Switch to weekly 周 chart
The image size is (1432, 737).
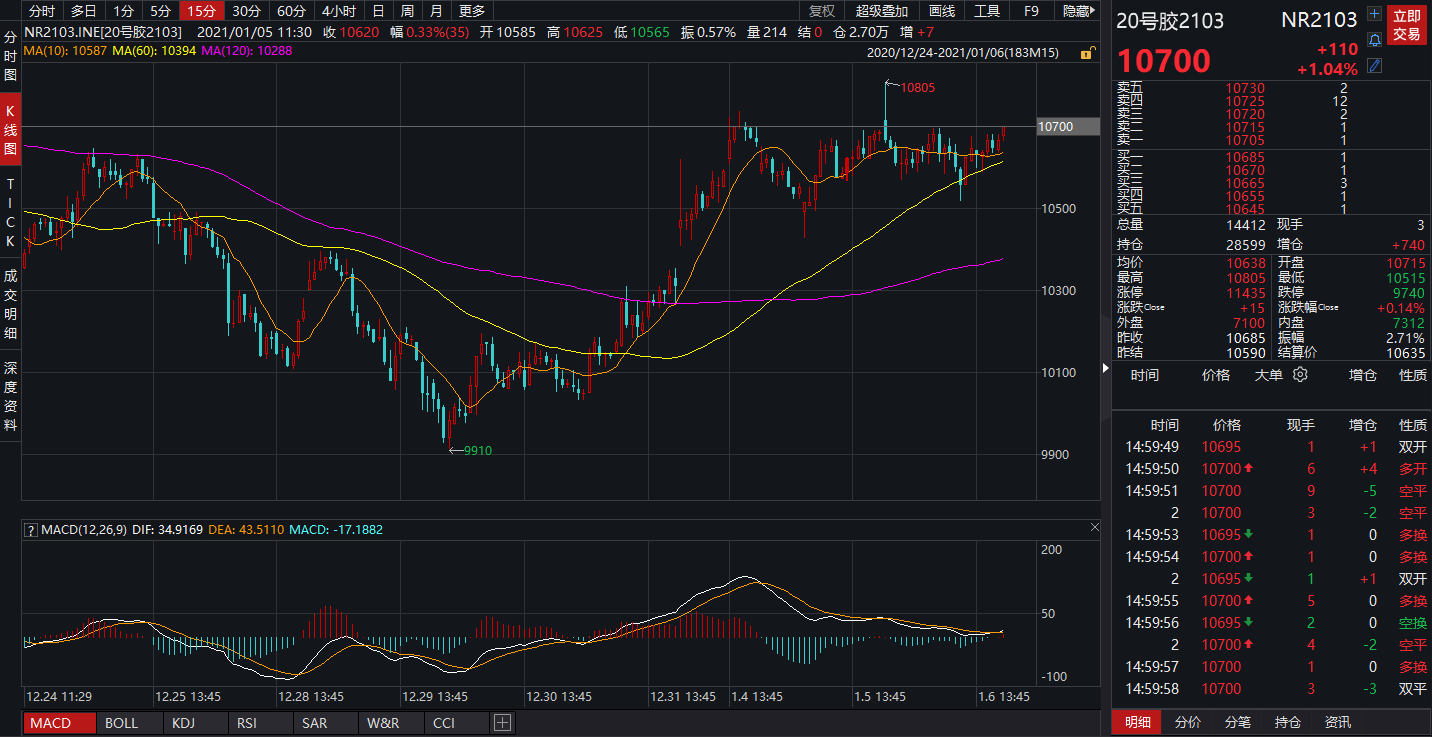click(x=407, y=11)
